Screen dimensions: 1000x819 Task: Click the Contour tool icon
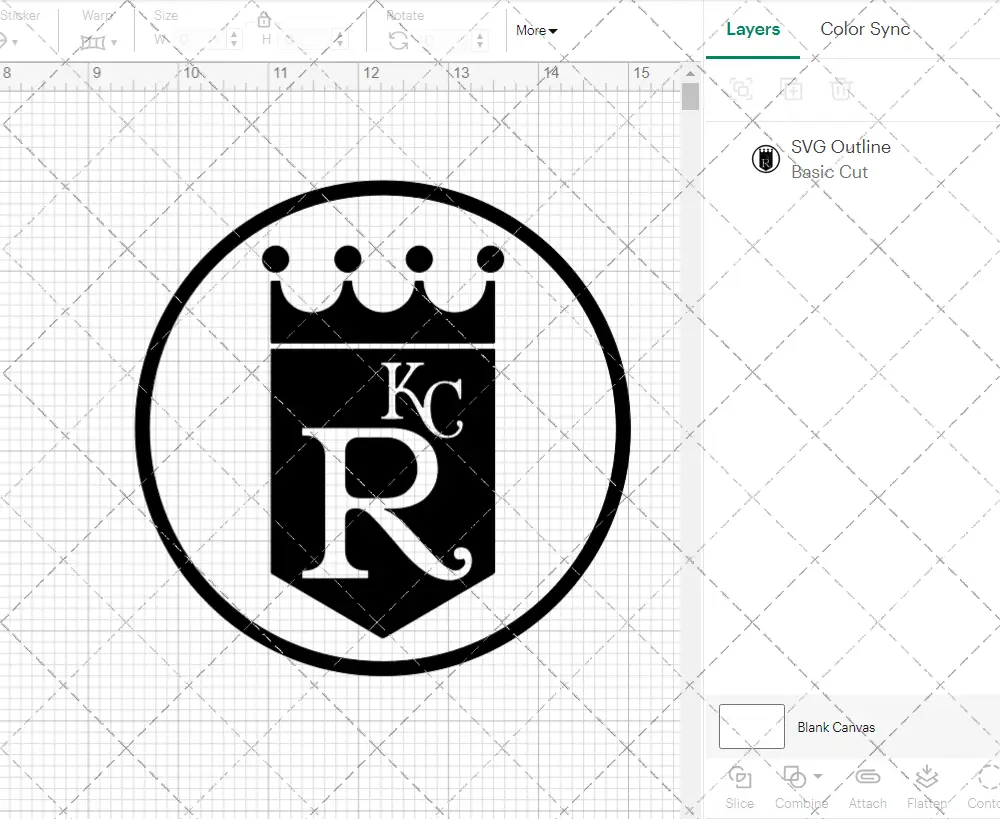click(990, 777)
